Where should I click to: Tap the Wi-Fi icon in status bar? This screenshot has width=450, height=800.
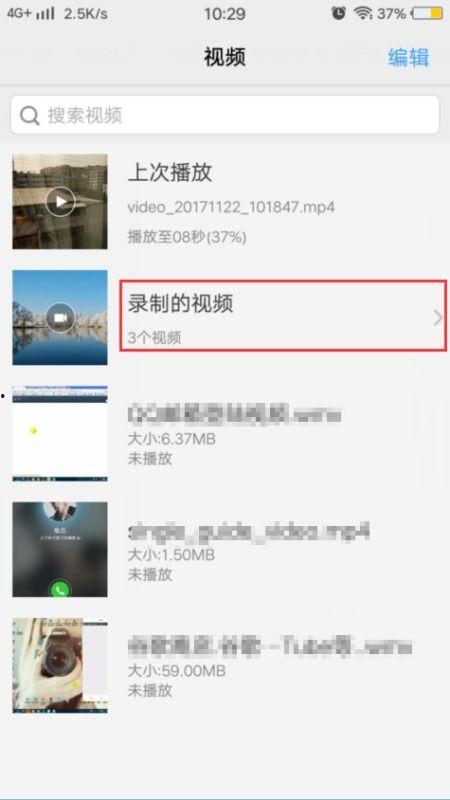pos(363,13)
